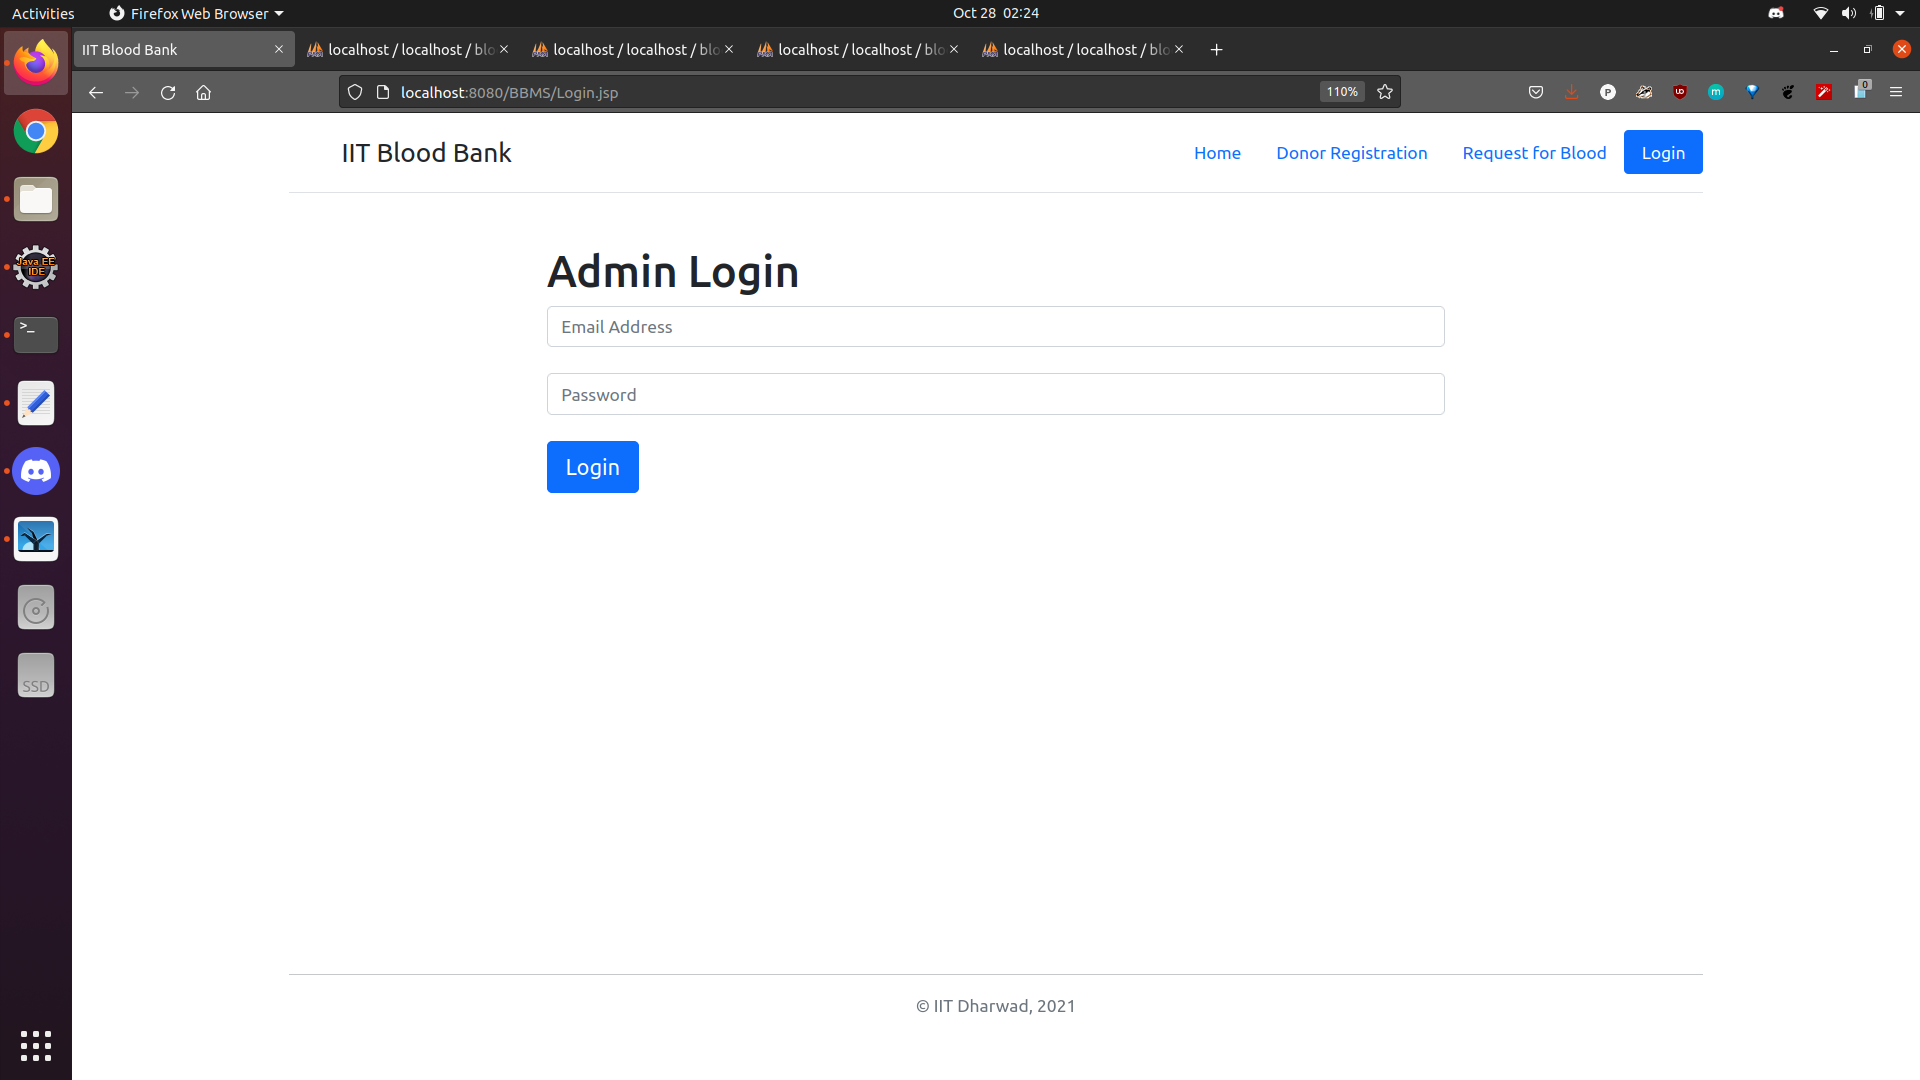
Task: Select the Email Address input field
Action: click(996, 327)
